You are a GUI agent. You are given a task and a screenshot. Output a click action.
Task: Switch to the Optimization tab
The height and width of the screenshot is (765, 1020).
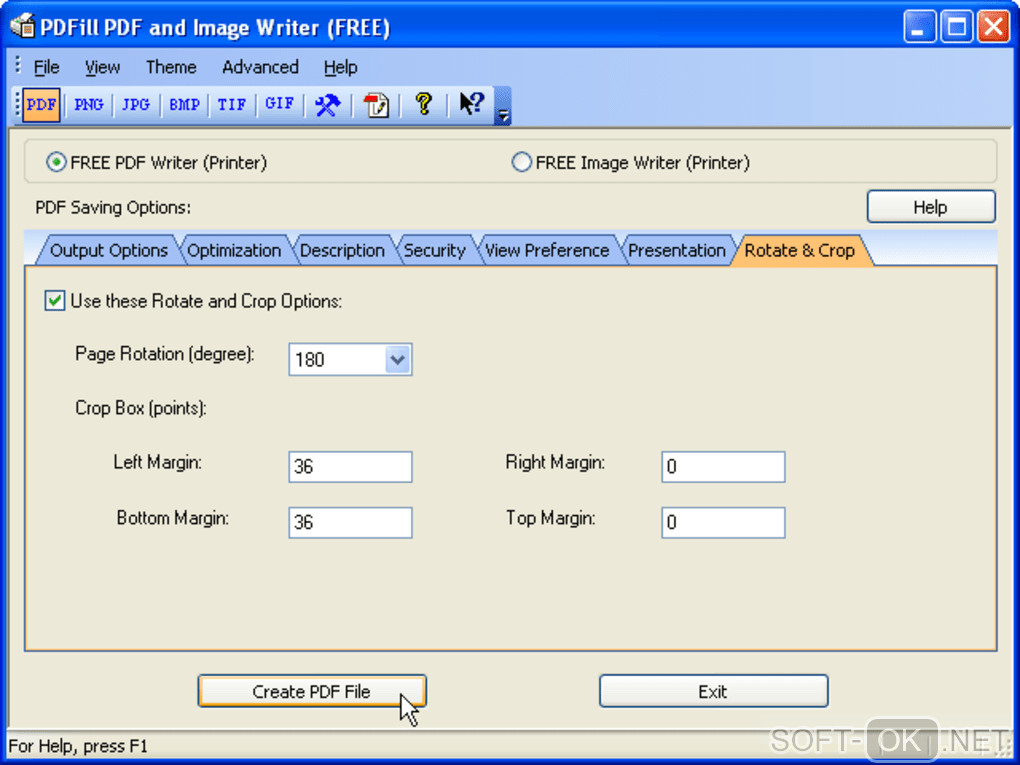pos(234,250)
